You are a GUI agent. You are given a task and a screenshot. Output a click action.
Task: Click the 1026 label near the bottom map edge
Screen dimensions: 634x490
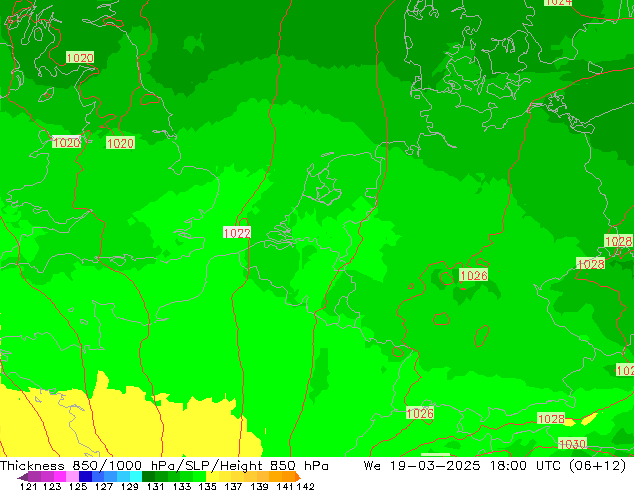coord(420,413)
